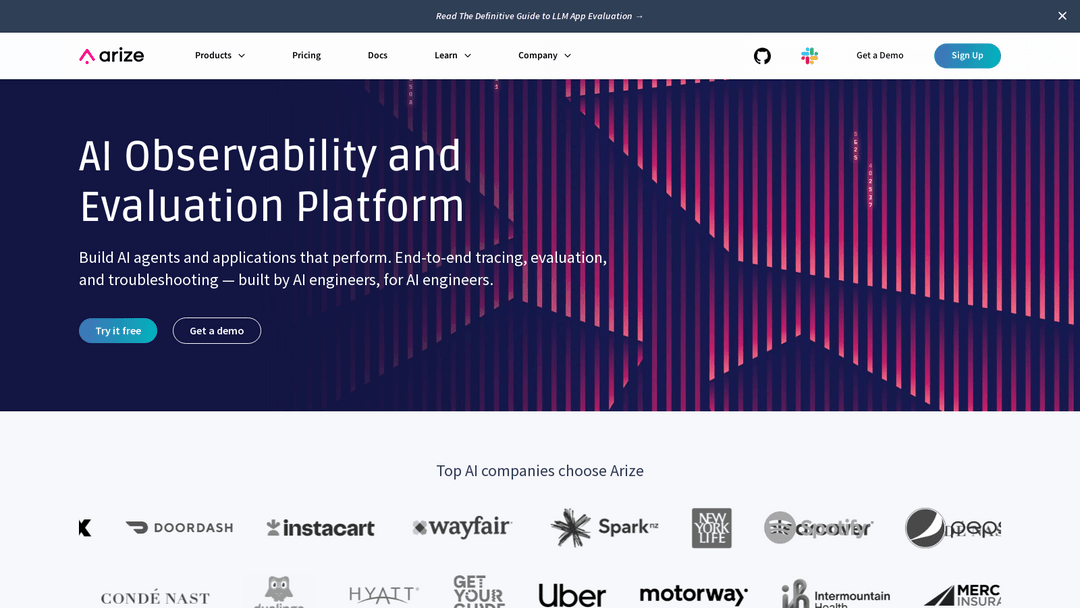Click the Try it free button
The image size is (1080, 608).
[118, 331]
